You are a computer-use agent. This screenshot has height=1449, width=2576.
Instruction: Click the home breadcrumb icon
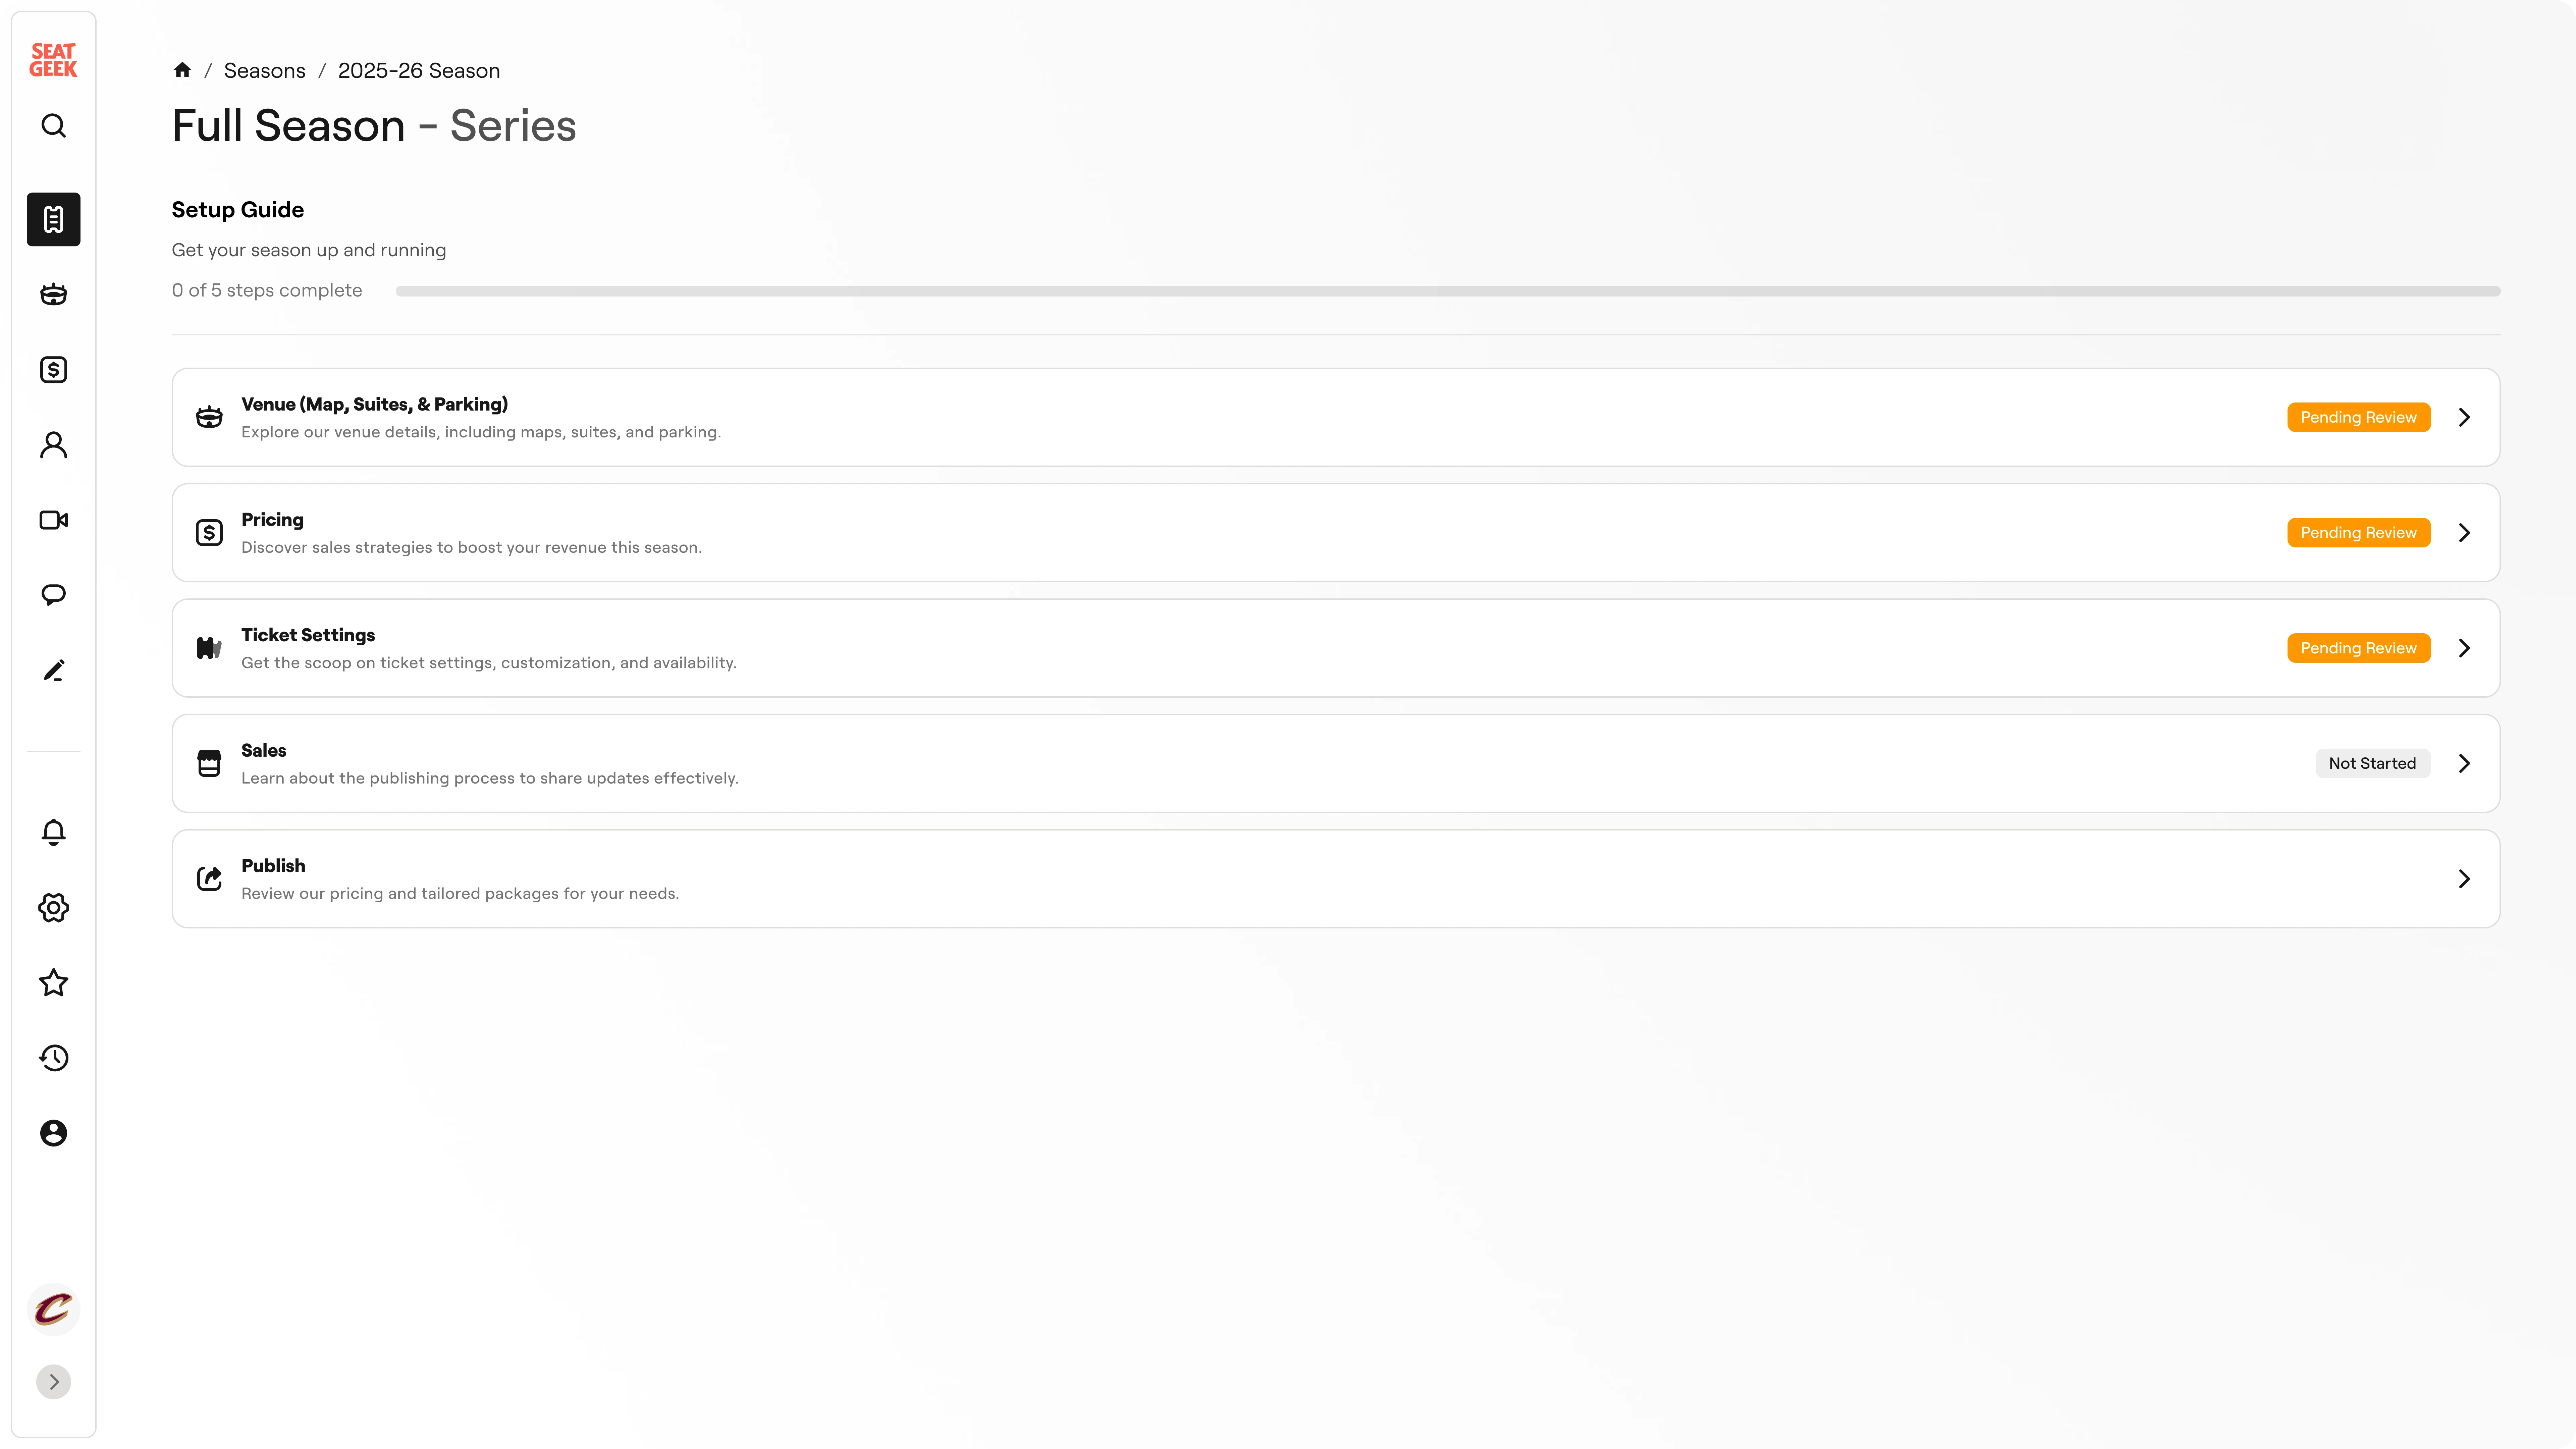click(x=182, y=70)
